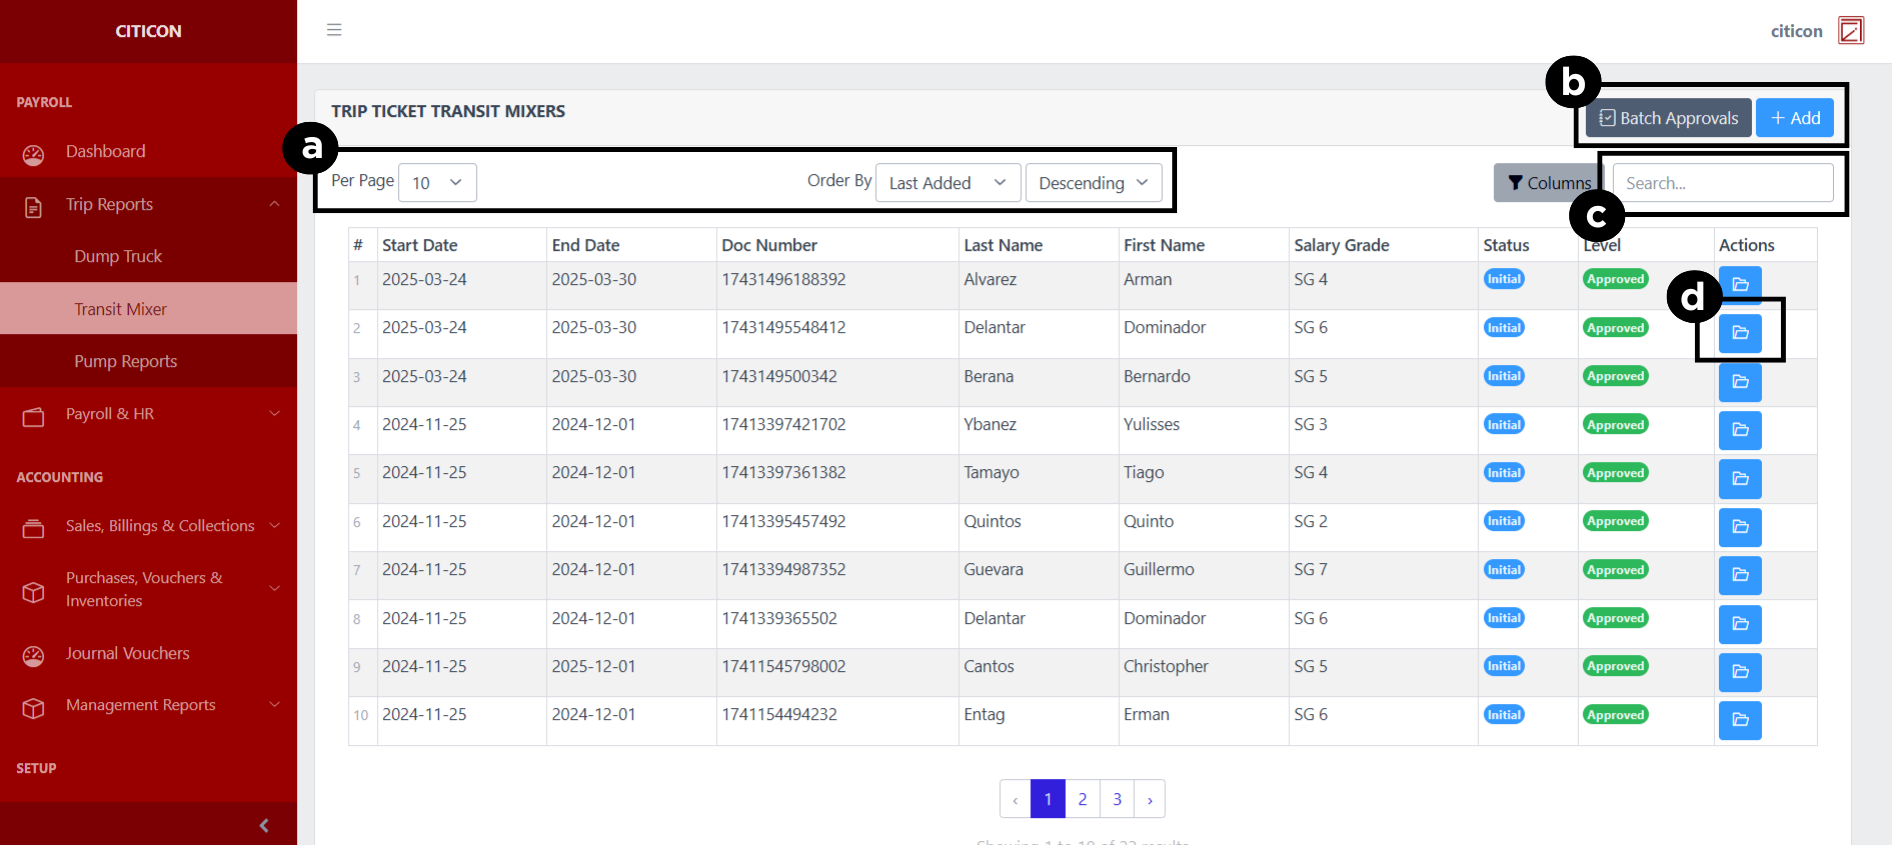Open folder action for Guevara row
This screenshot has height=845, width=1892.
point(1740,575)
